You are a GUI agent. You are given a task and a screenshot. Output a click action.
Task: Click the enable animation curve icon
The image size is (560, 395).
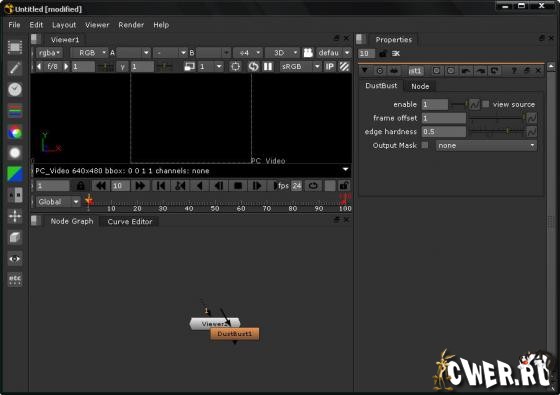474,104
